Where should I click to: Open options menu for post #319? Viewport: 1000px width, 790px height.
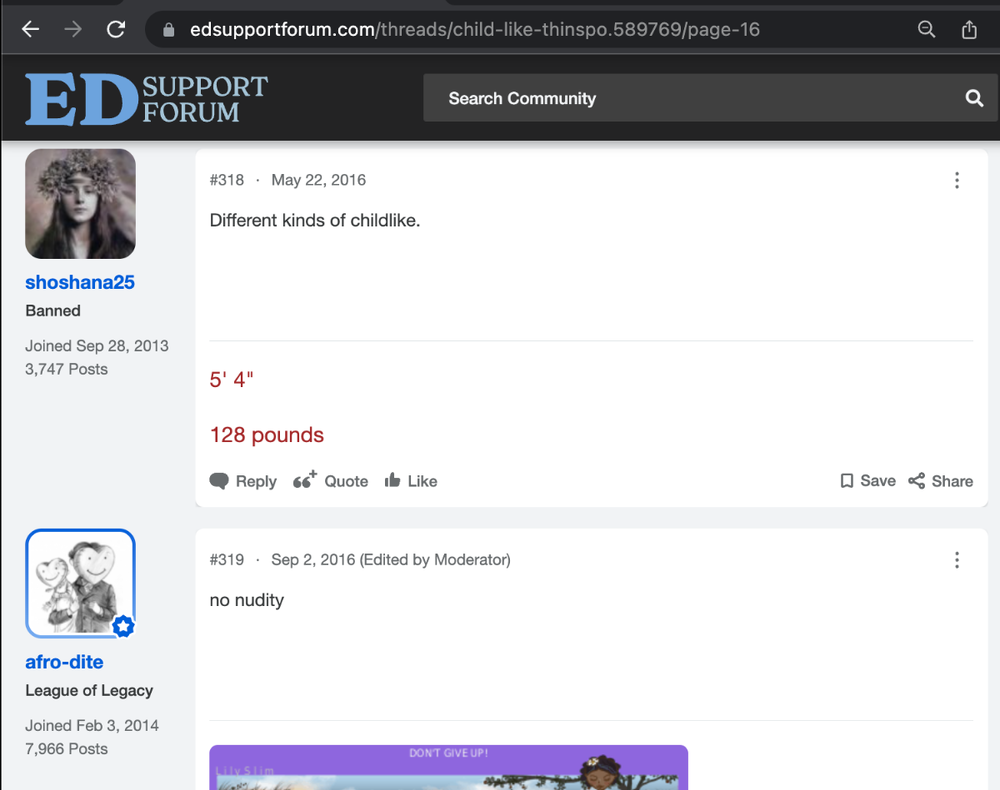[957, 560]
